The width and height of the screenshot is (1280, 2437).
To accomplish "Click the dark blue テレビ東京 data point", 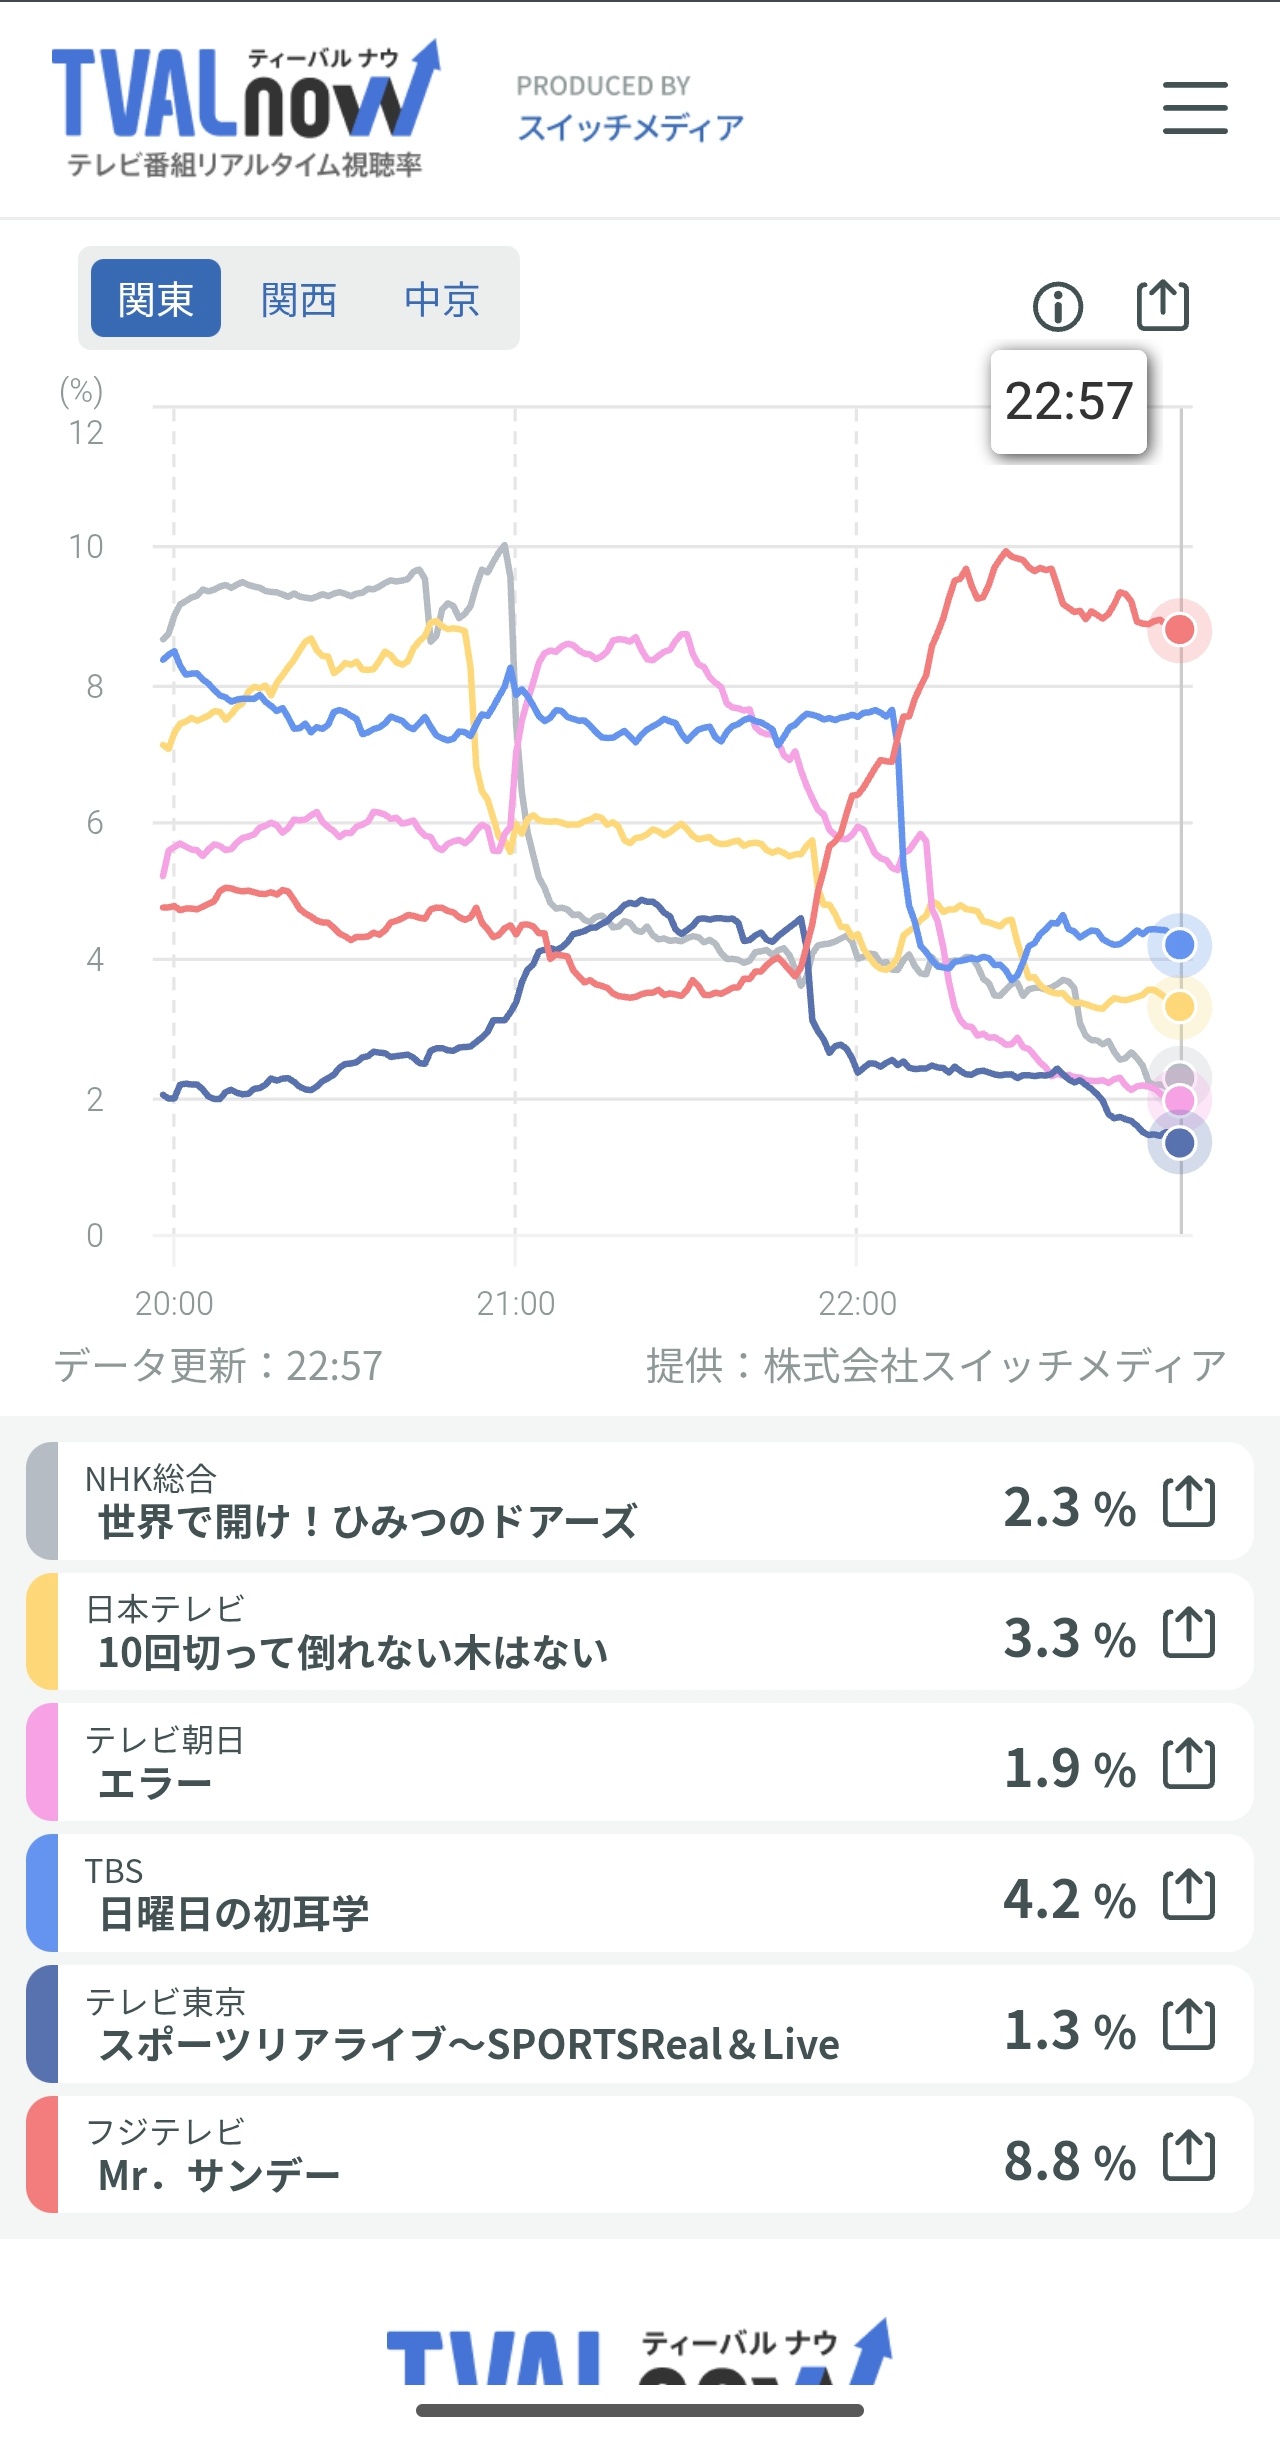I will pyautogui.click(x=1180, y=1143).
